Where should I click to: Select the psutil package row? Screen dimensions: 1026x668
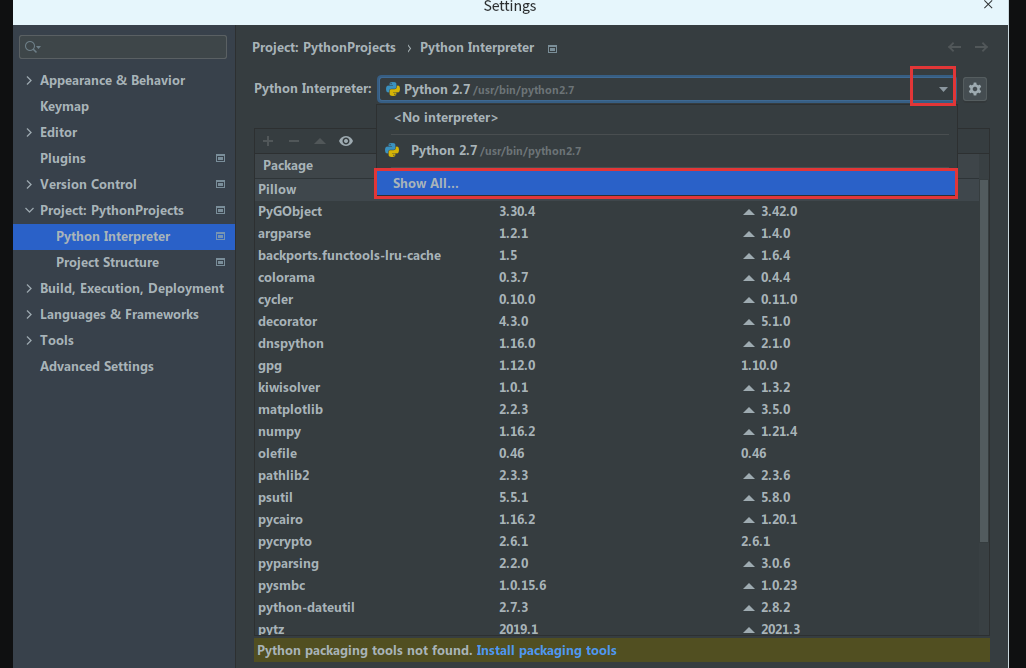pos(617,498)
